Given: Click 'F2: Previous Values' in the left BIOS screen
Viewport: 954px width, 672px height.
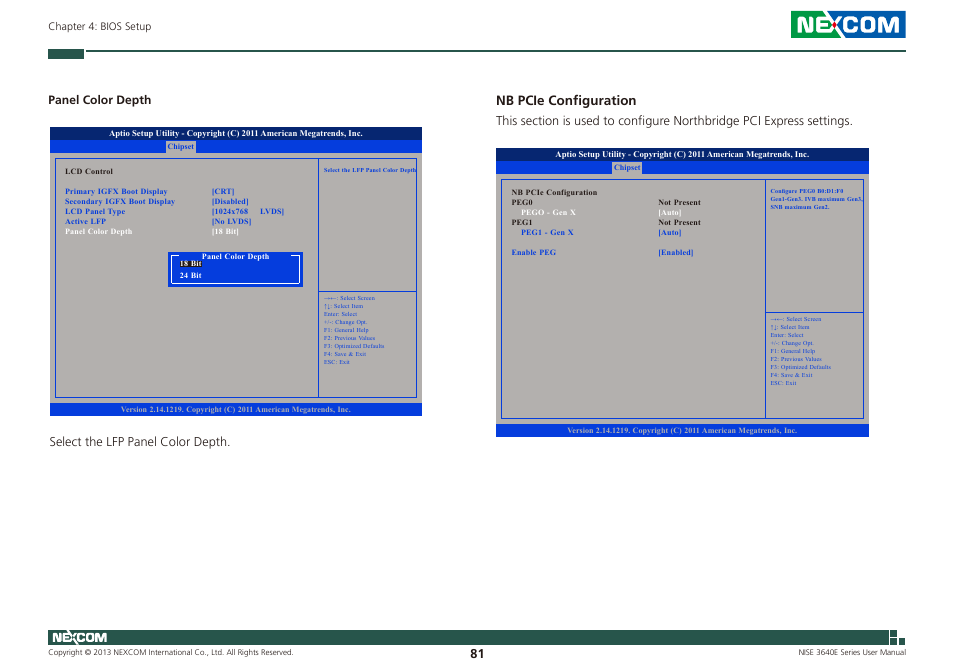Looking at the screenshot, I should [349, 338].
